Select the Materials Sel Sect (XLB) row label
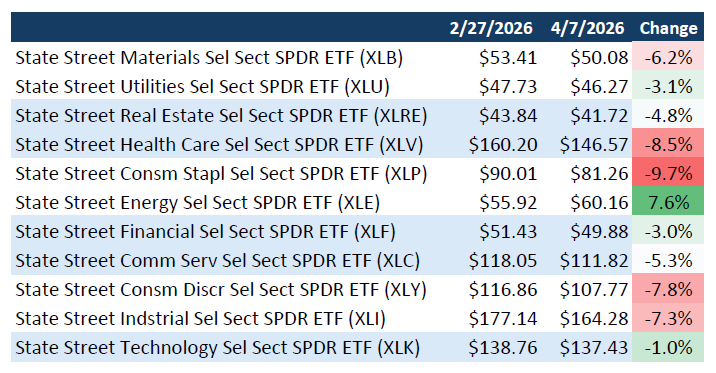This screenshot has width=716, height=373. [x=209, y=58]
